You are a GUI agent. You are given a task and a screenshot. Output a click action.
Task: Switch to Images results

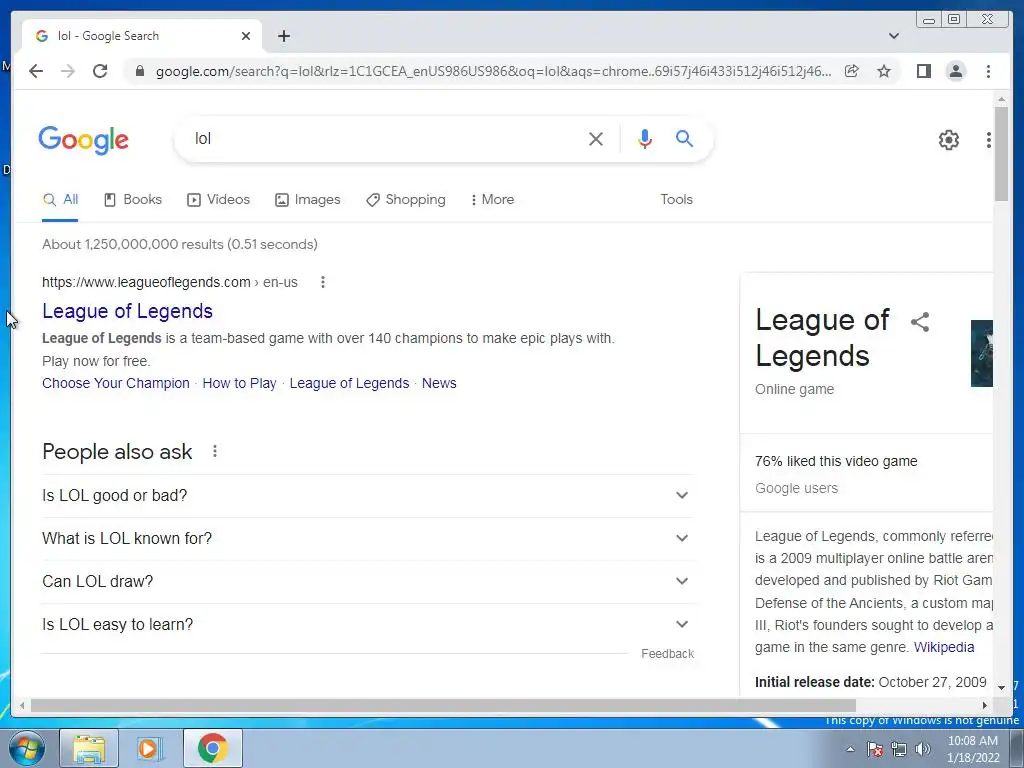pyautogui.click(x=308, y=200)
